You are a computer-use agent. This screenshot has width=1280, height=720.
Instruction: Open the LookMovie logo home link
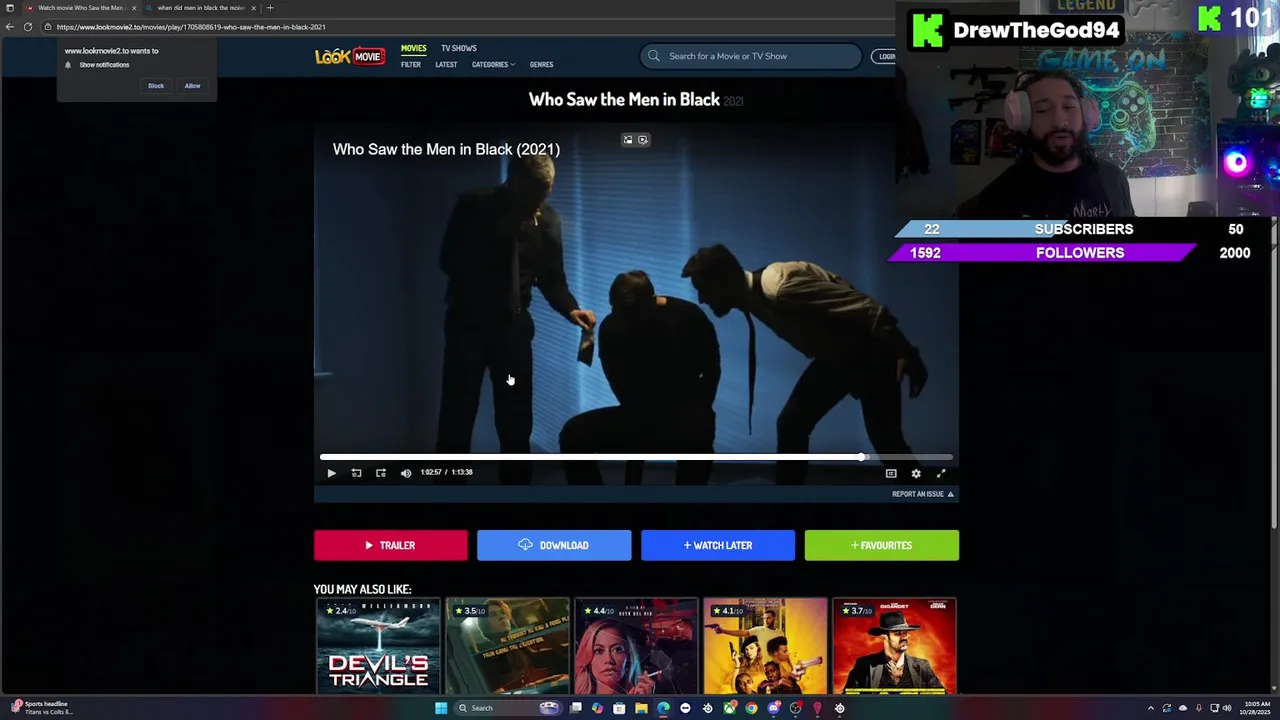349,56
